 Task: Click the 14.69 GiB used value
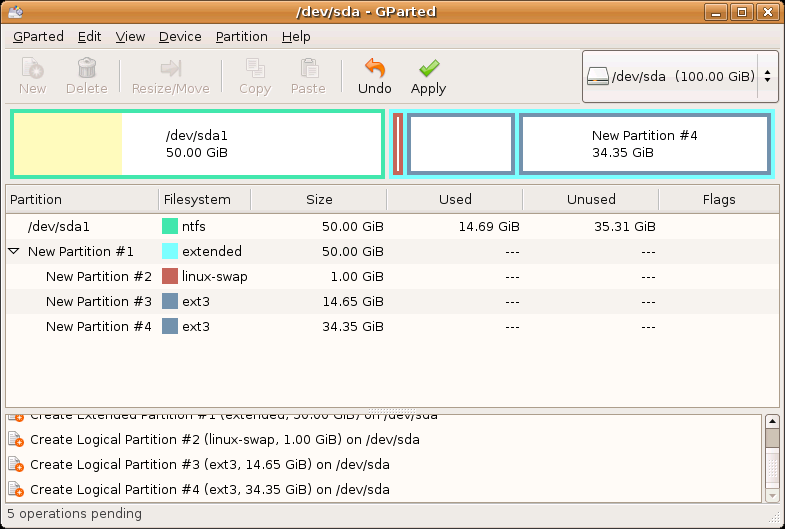click(x=489, y=226)
